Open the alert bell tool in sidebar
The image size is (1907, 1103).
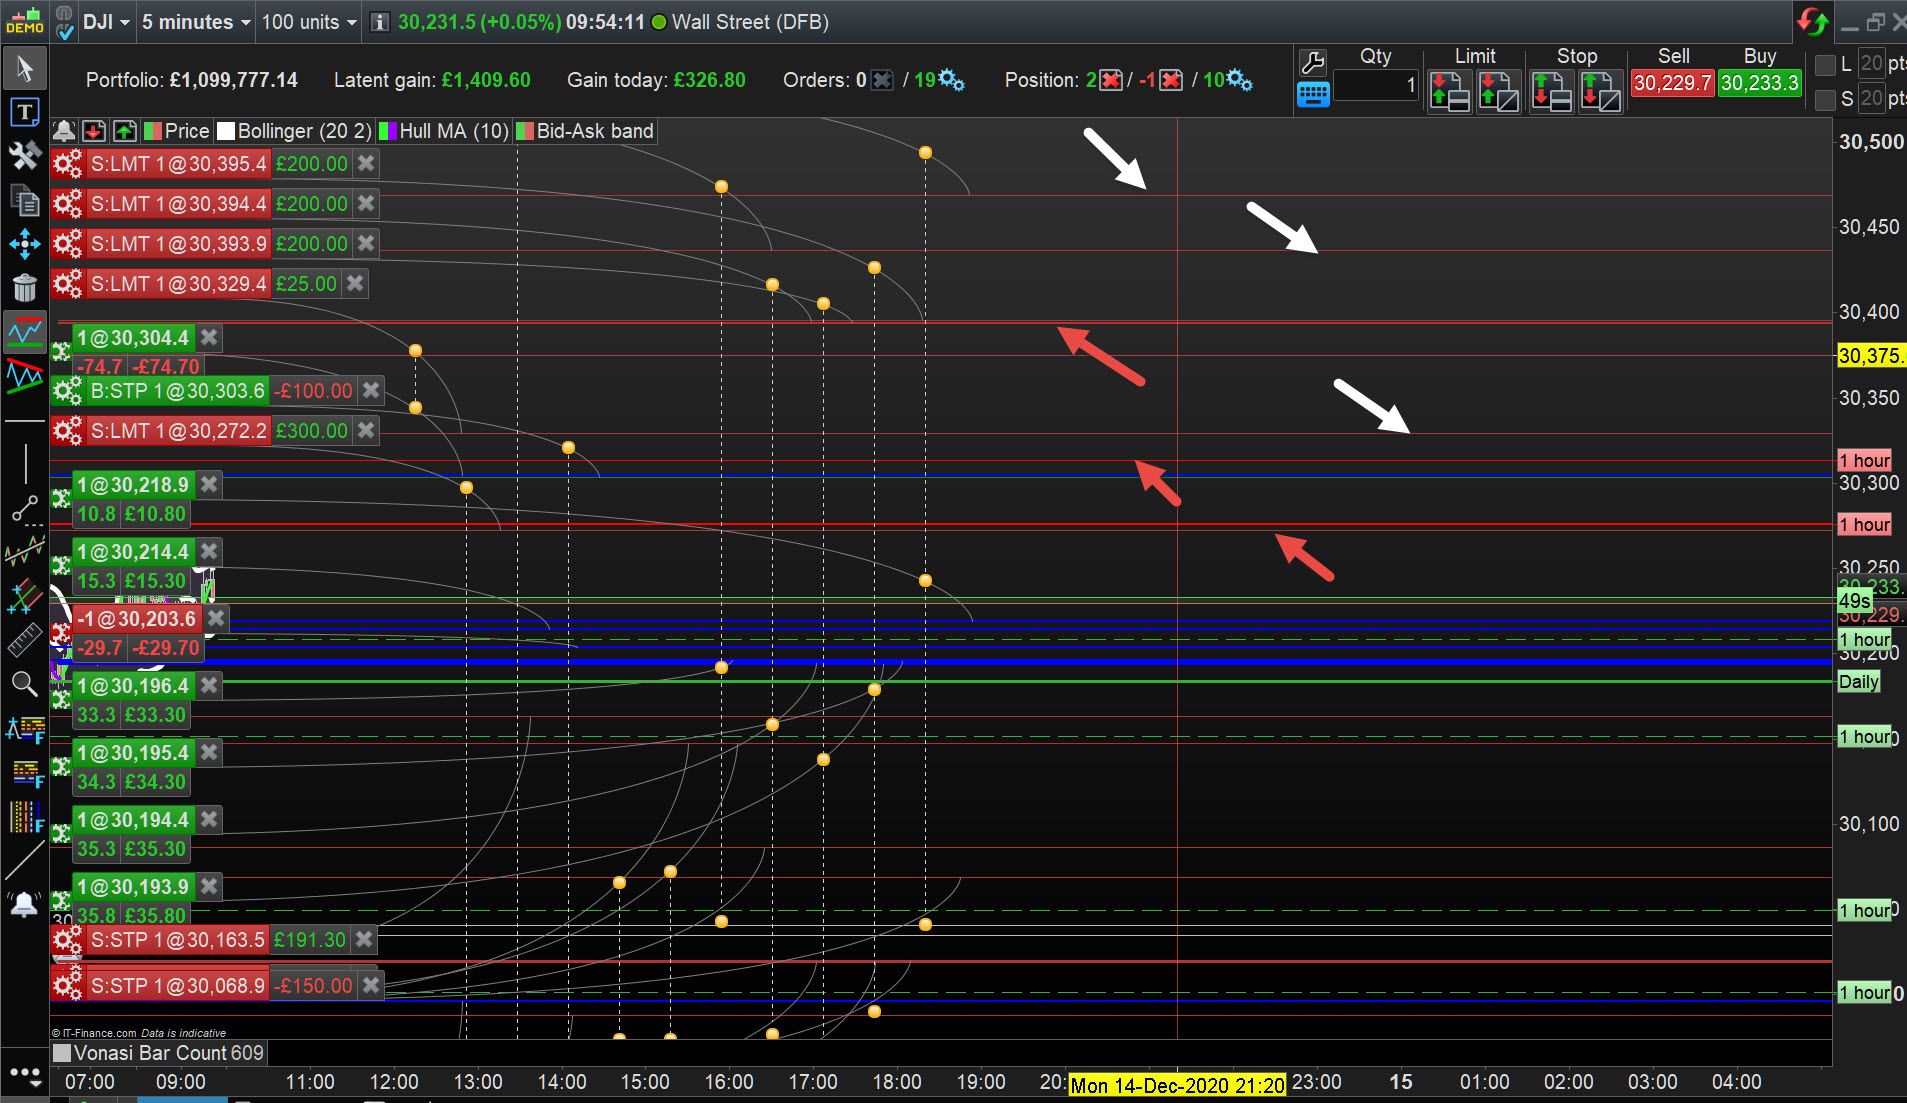(x=25, y=906)
